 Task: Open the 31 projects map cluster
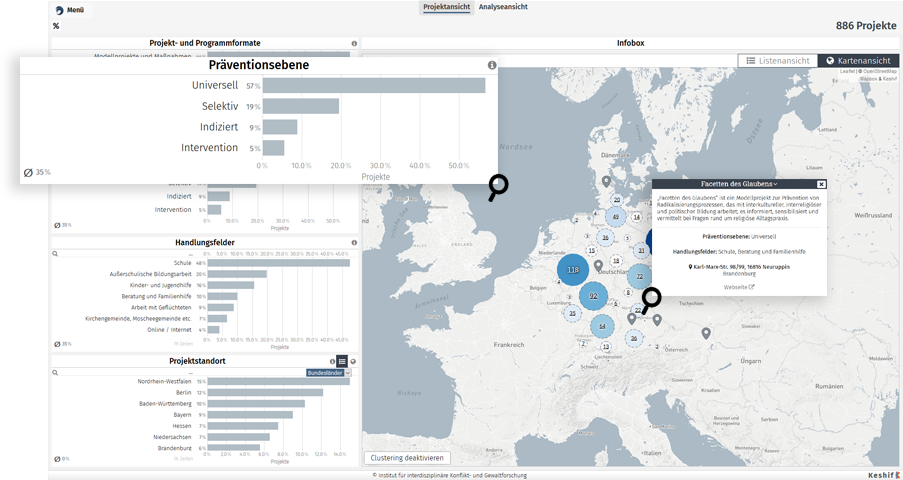coord(642,251)
